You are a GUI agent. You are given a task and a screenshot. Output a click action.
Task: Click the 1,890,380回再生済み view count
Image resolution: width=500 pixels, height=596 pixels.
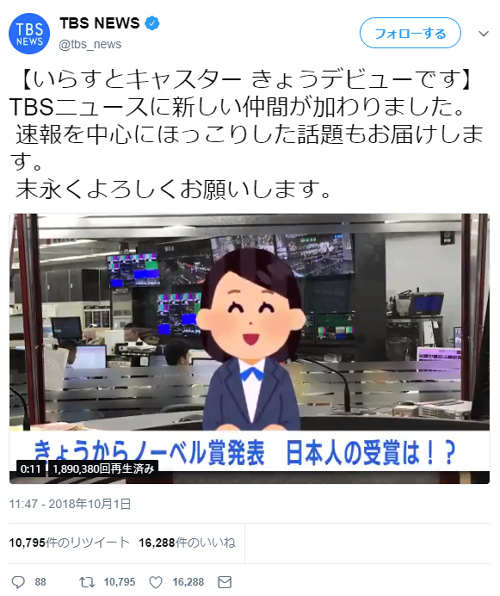pyautogui.click(x=103, y=469)
